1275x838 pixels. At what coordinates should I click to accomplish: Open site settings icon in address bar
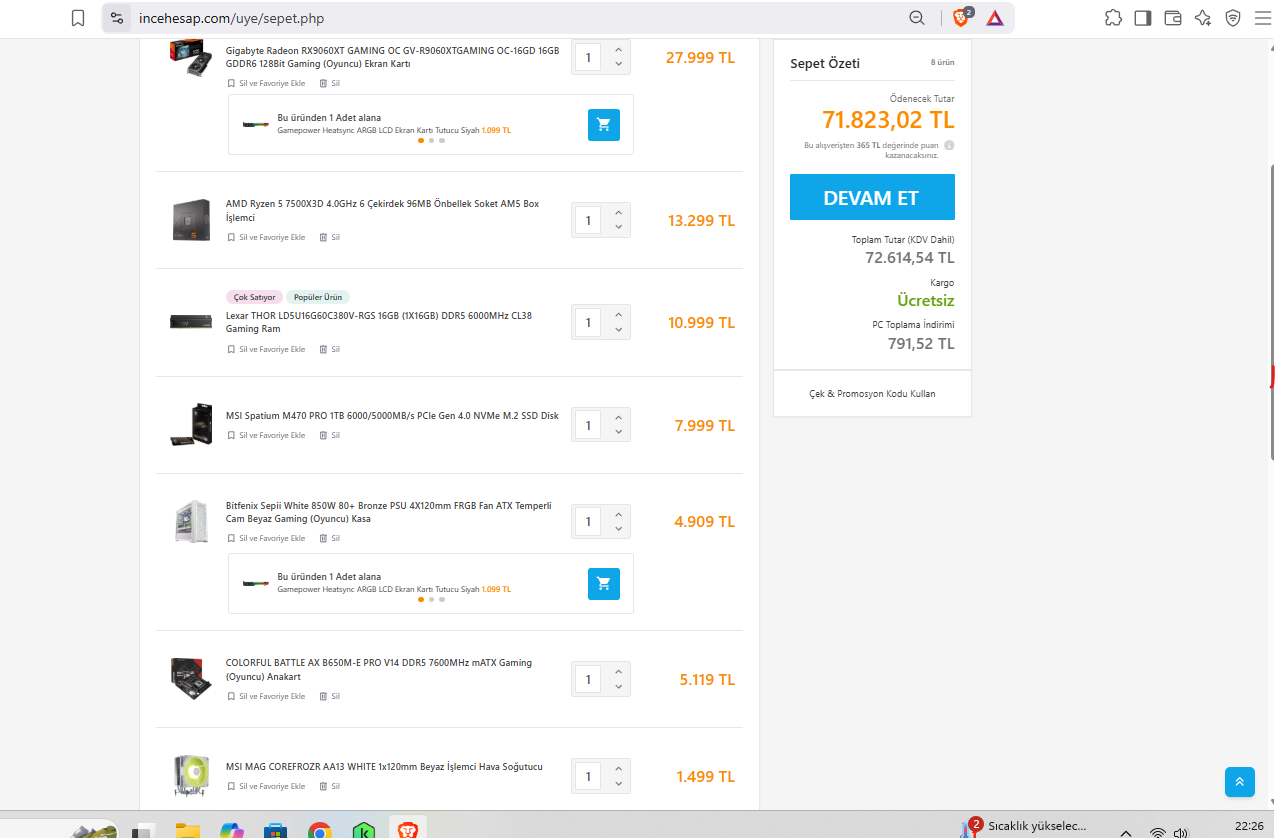pyautogui.click(x=117, y=18)
